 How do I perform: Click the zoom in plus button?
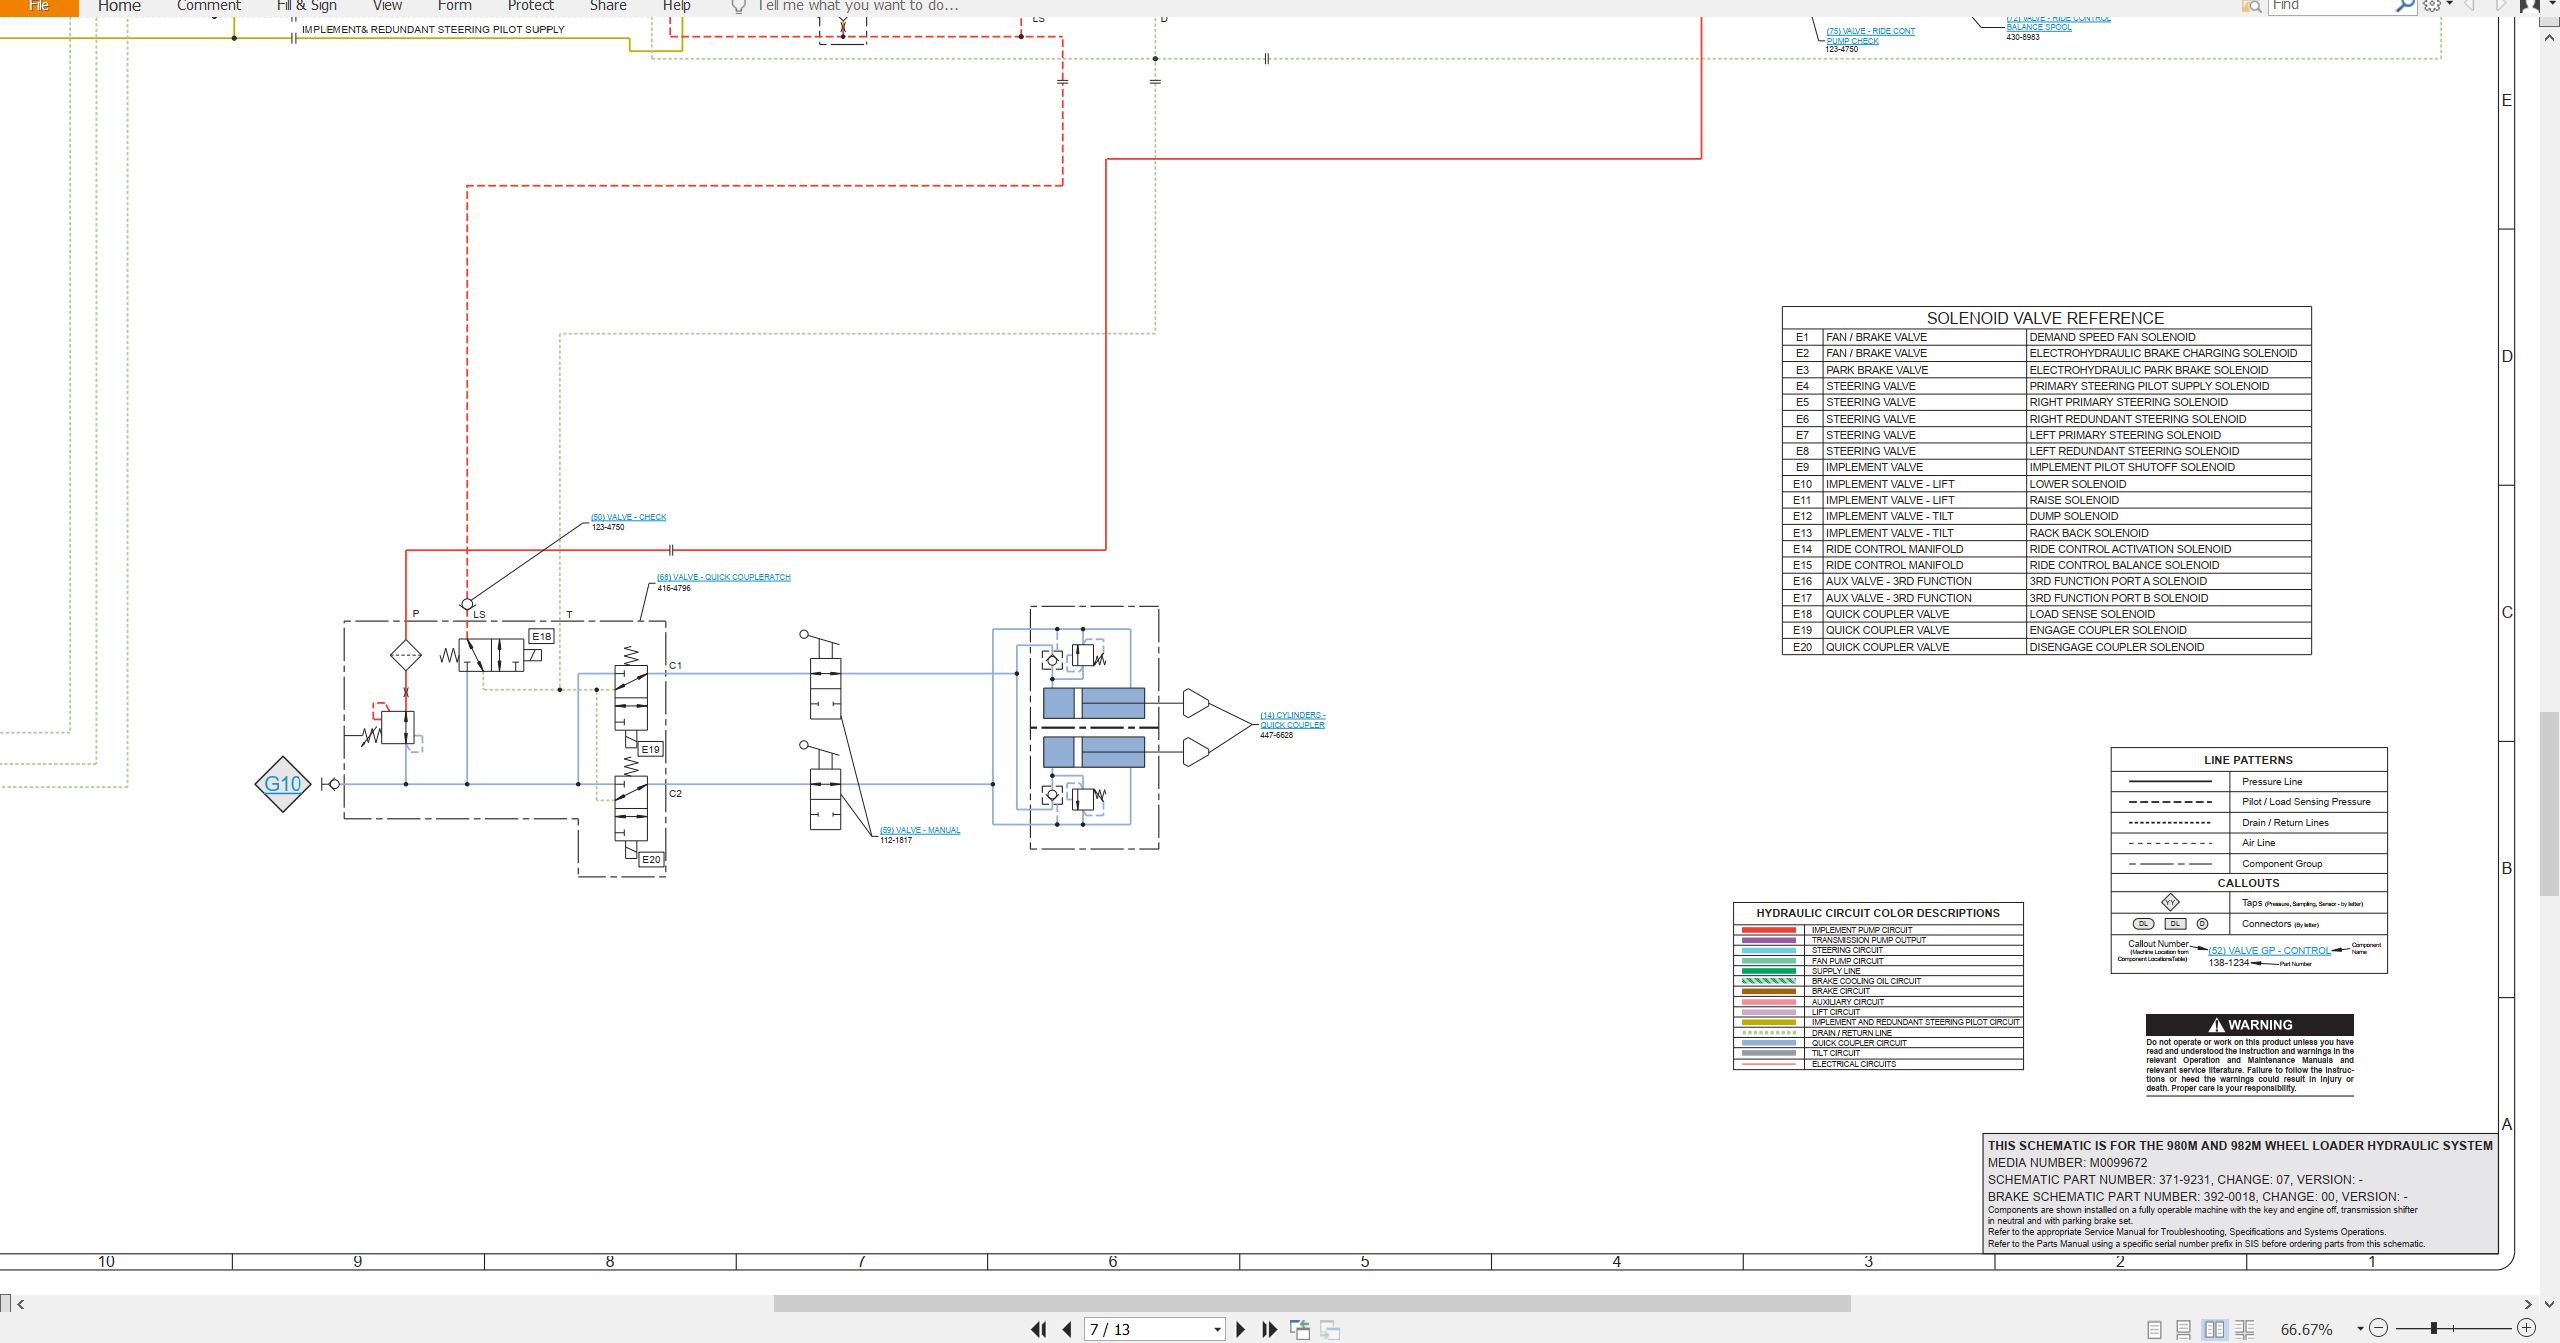tap(2526, 1328)
